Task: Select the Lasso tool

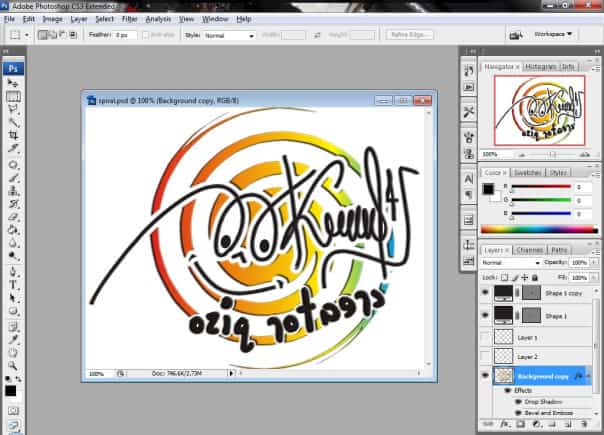Action: [14, 110]
